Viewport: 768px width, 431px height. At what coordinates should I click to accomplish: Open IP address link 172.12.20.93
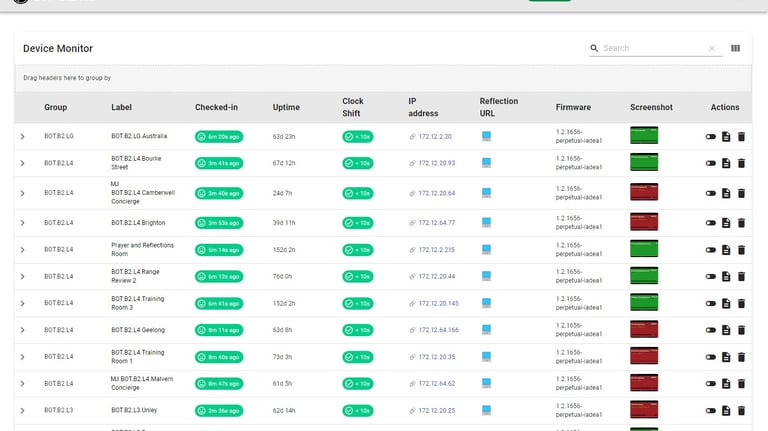[x=436, y=163]
